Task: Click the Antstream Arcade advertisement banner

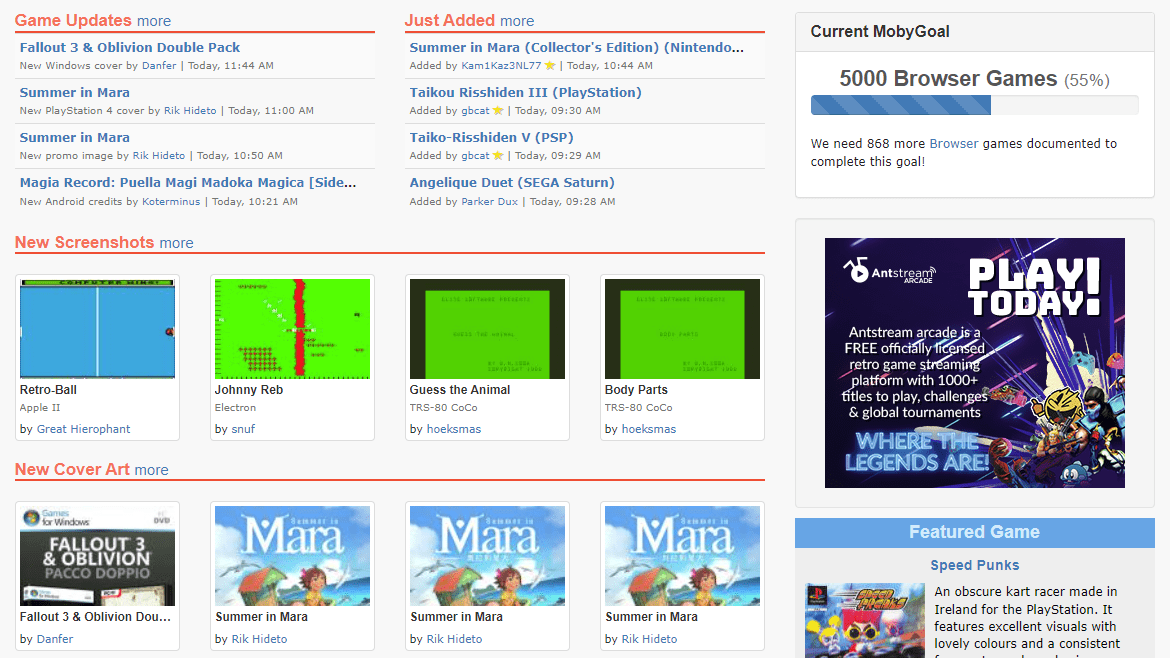Action: (974, 363)
